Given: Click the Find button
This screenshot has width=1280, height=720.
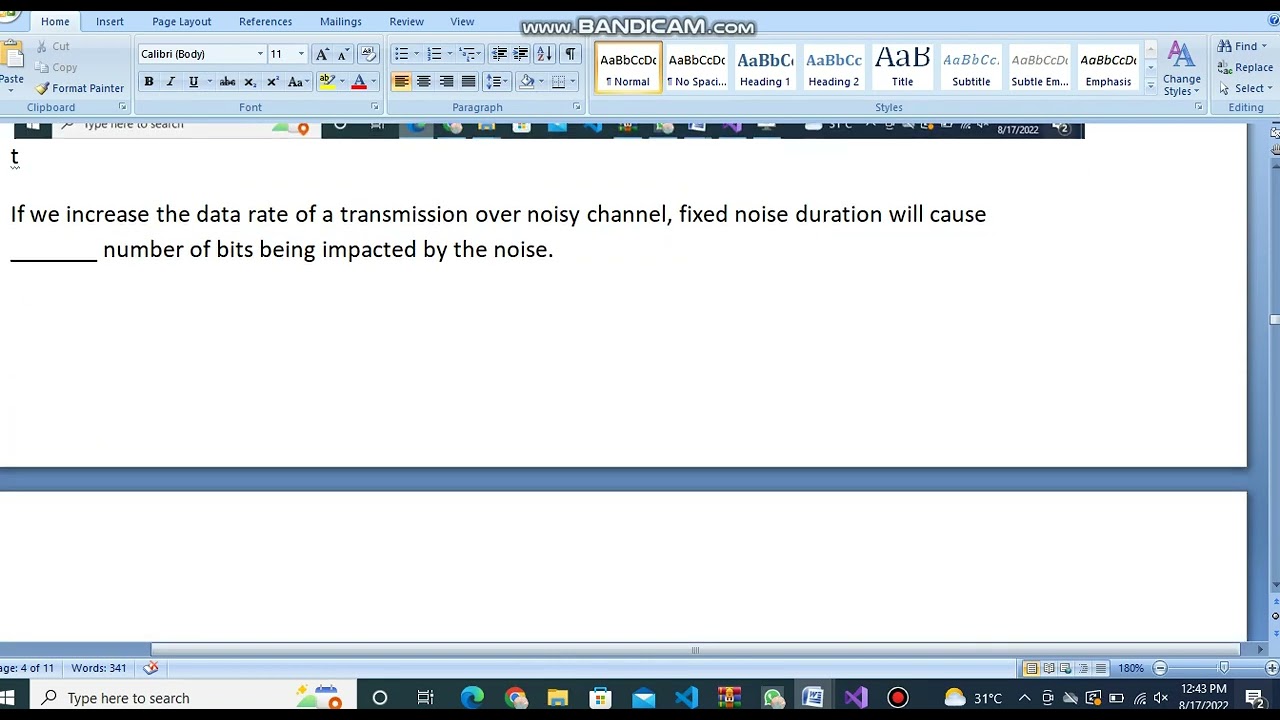Looking at the screenshot, I should click(1242, 46).
